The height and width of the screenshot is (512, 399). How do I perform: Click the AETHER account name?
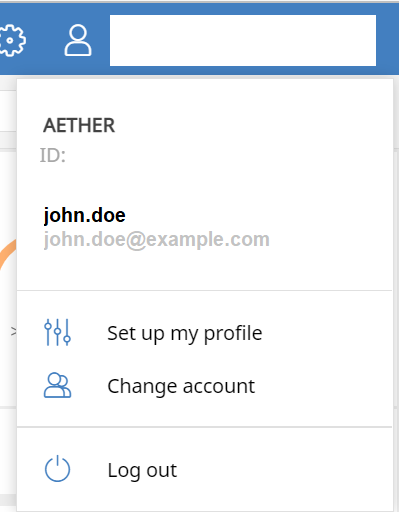(x=79, y=125)
